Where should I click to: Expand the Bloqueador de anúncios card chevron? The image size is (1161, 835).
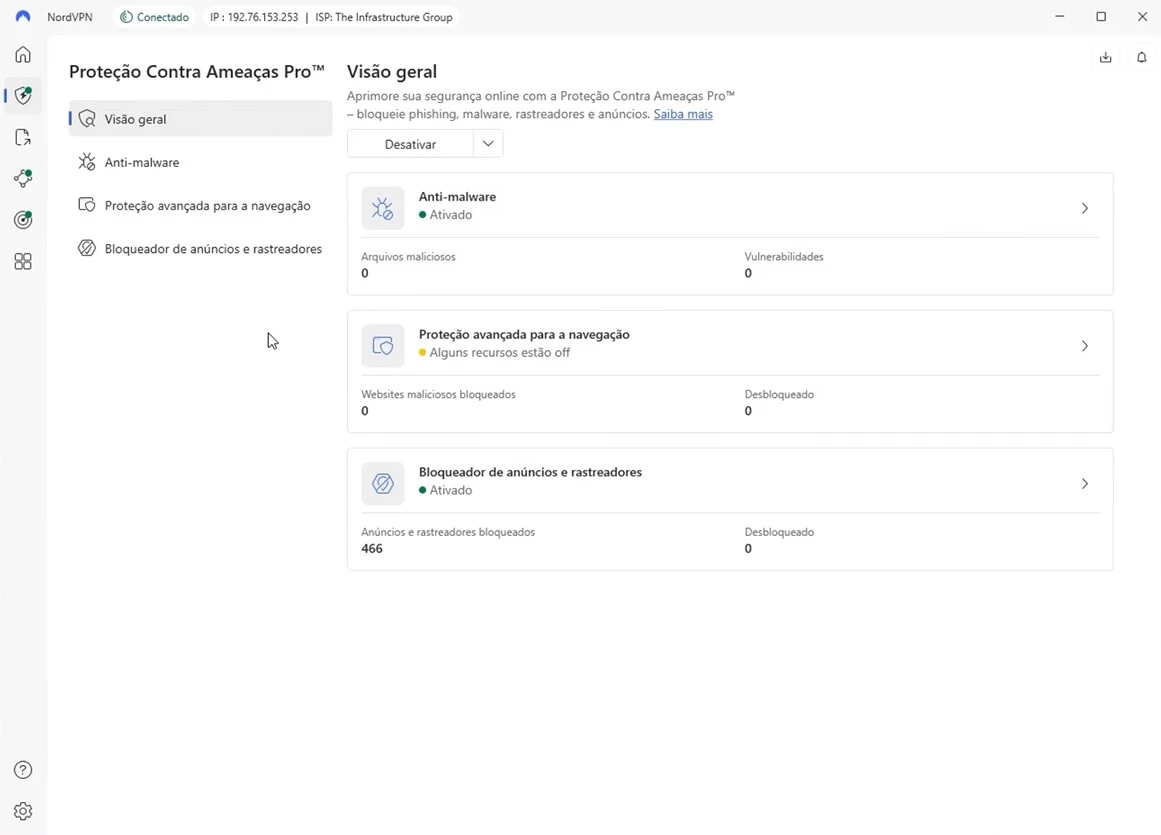tap(1085, 483)
